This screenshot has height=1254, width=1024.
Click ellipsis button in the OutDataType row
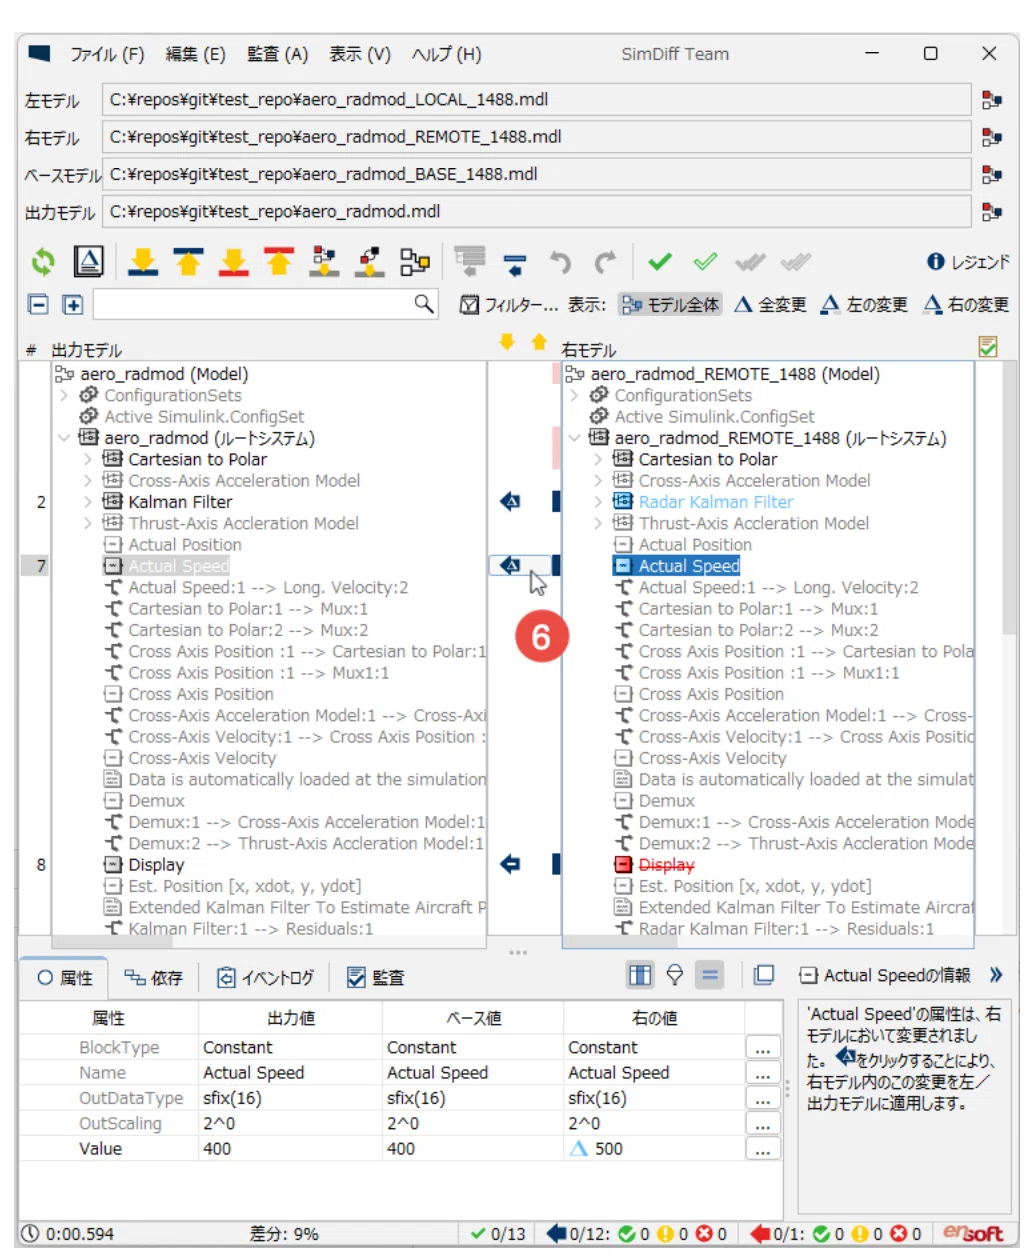762,1098
